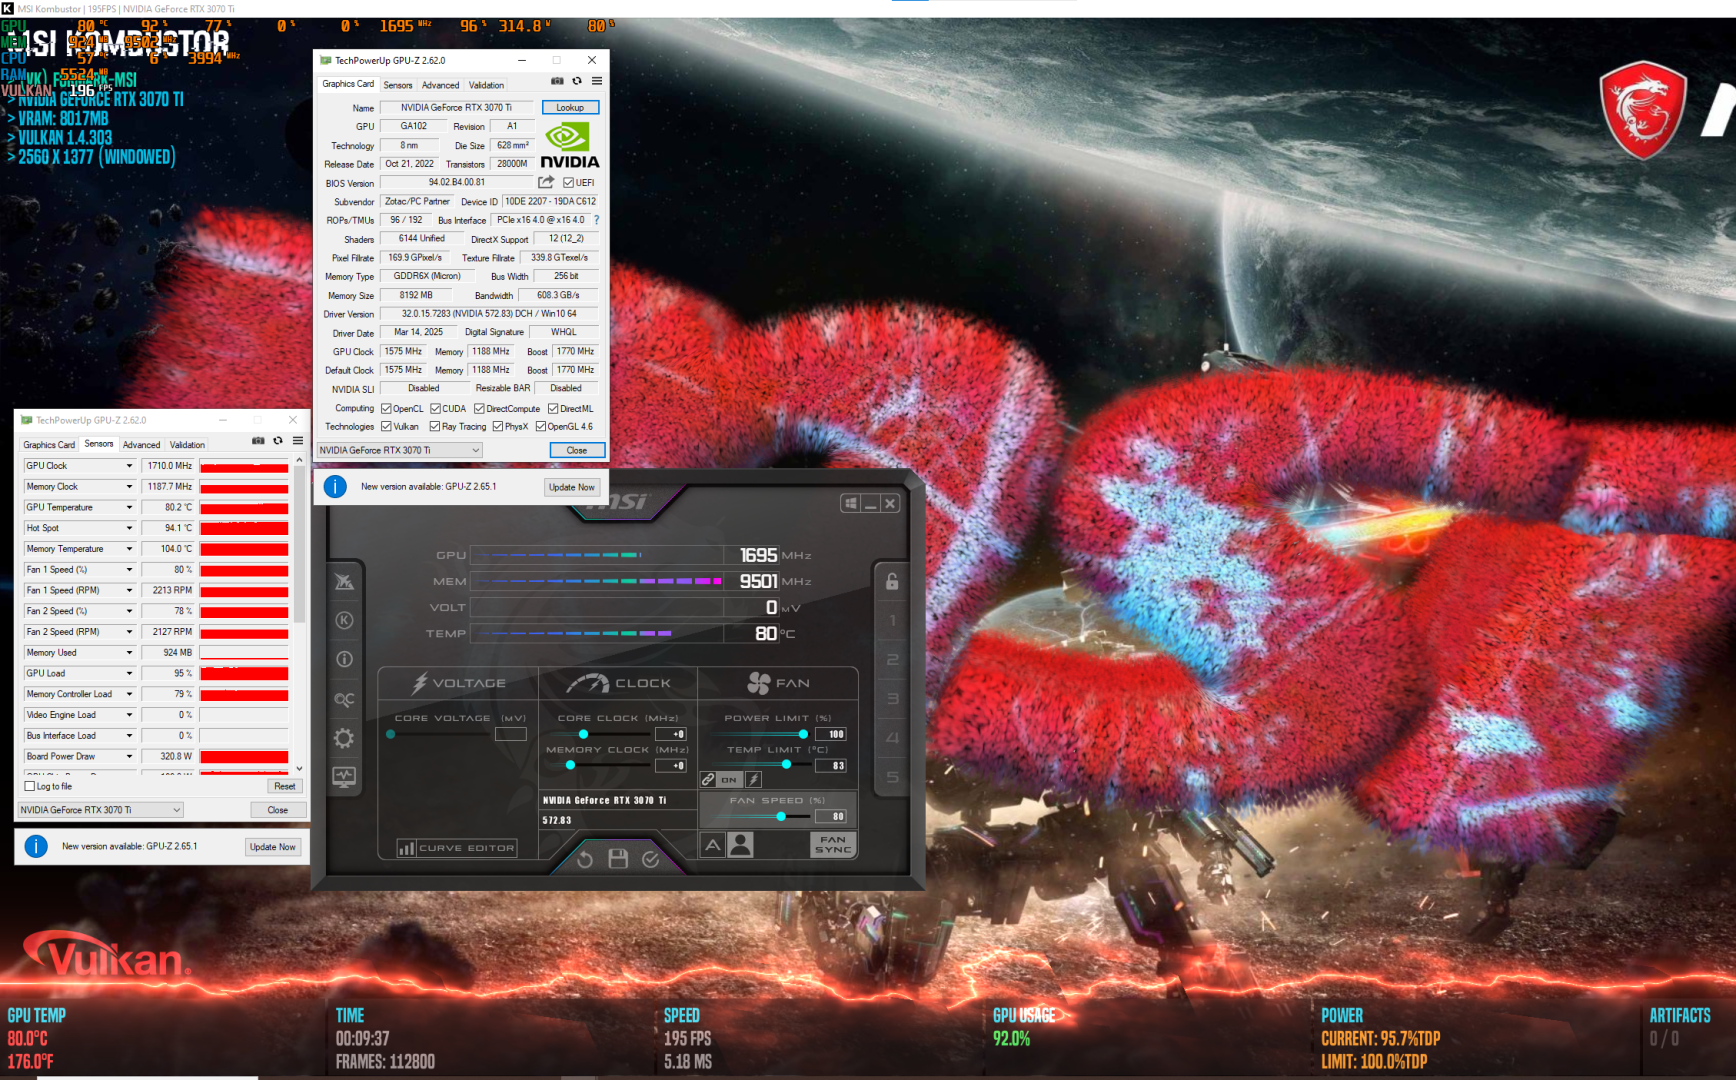The height and width of the screenshot is (1080, 1736).
Task: Open the Memory Clock sensor dropdown
Action: [x=129, y=487]
